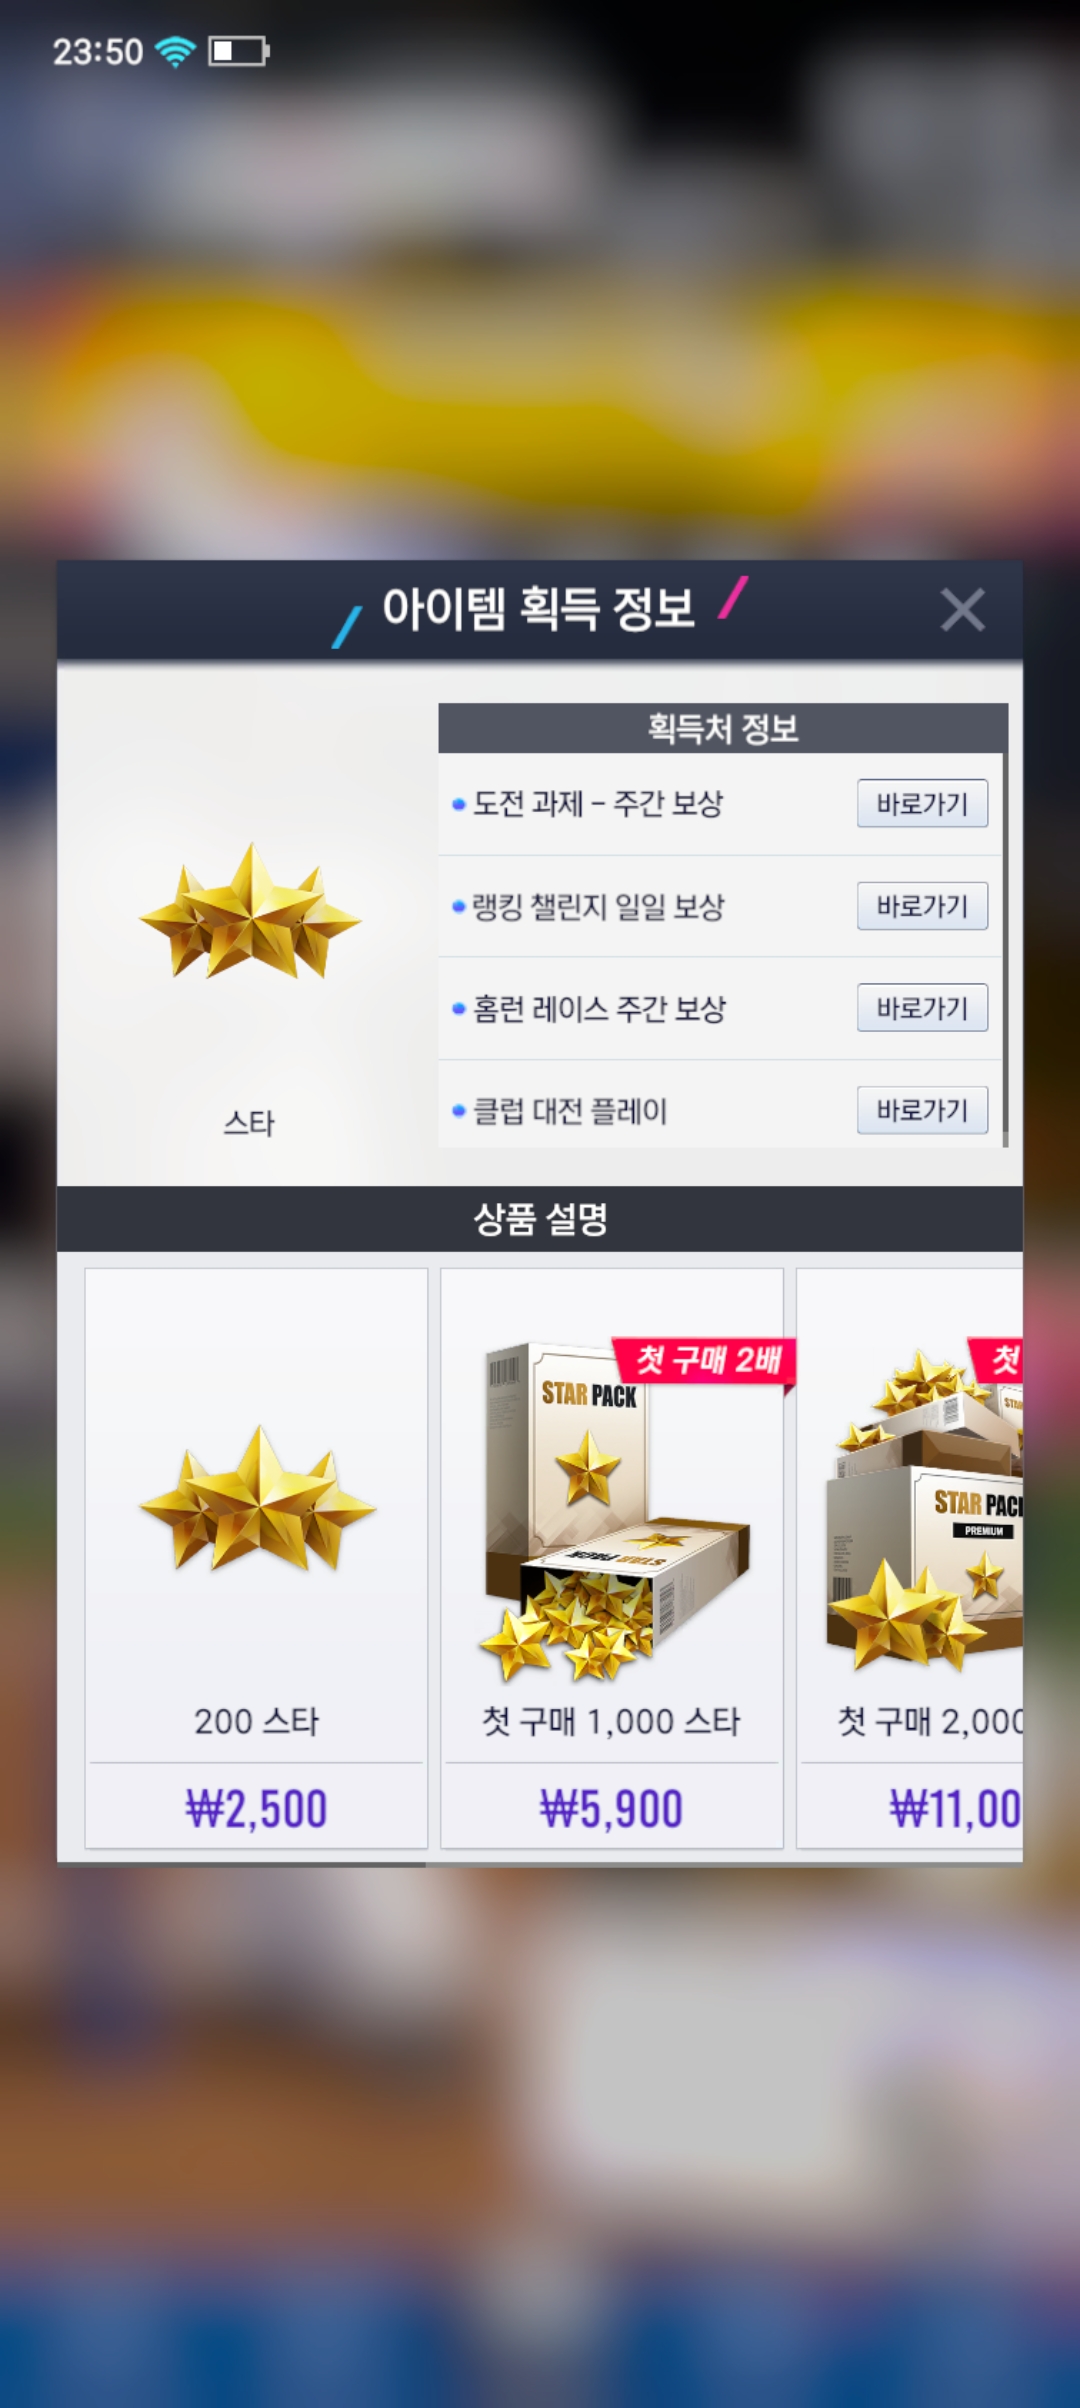This screenshot has height=2408, width=1080.
Task: Tap the ₩11,000 price on premium pack
Action: point(955,1808)
